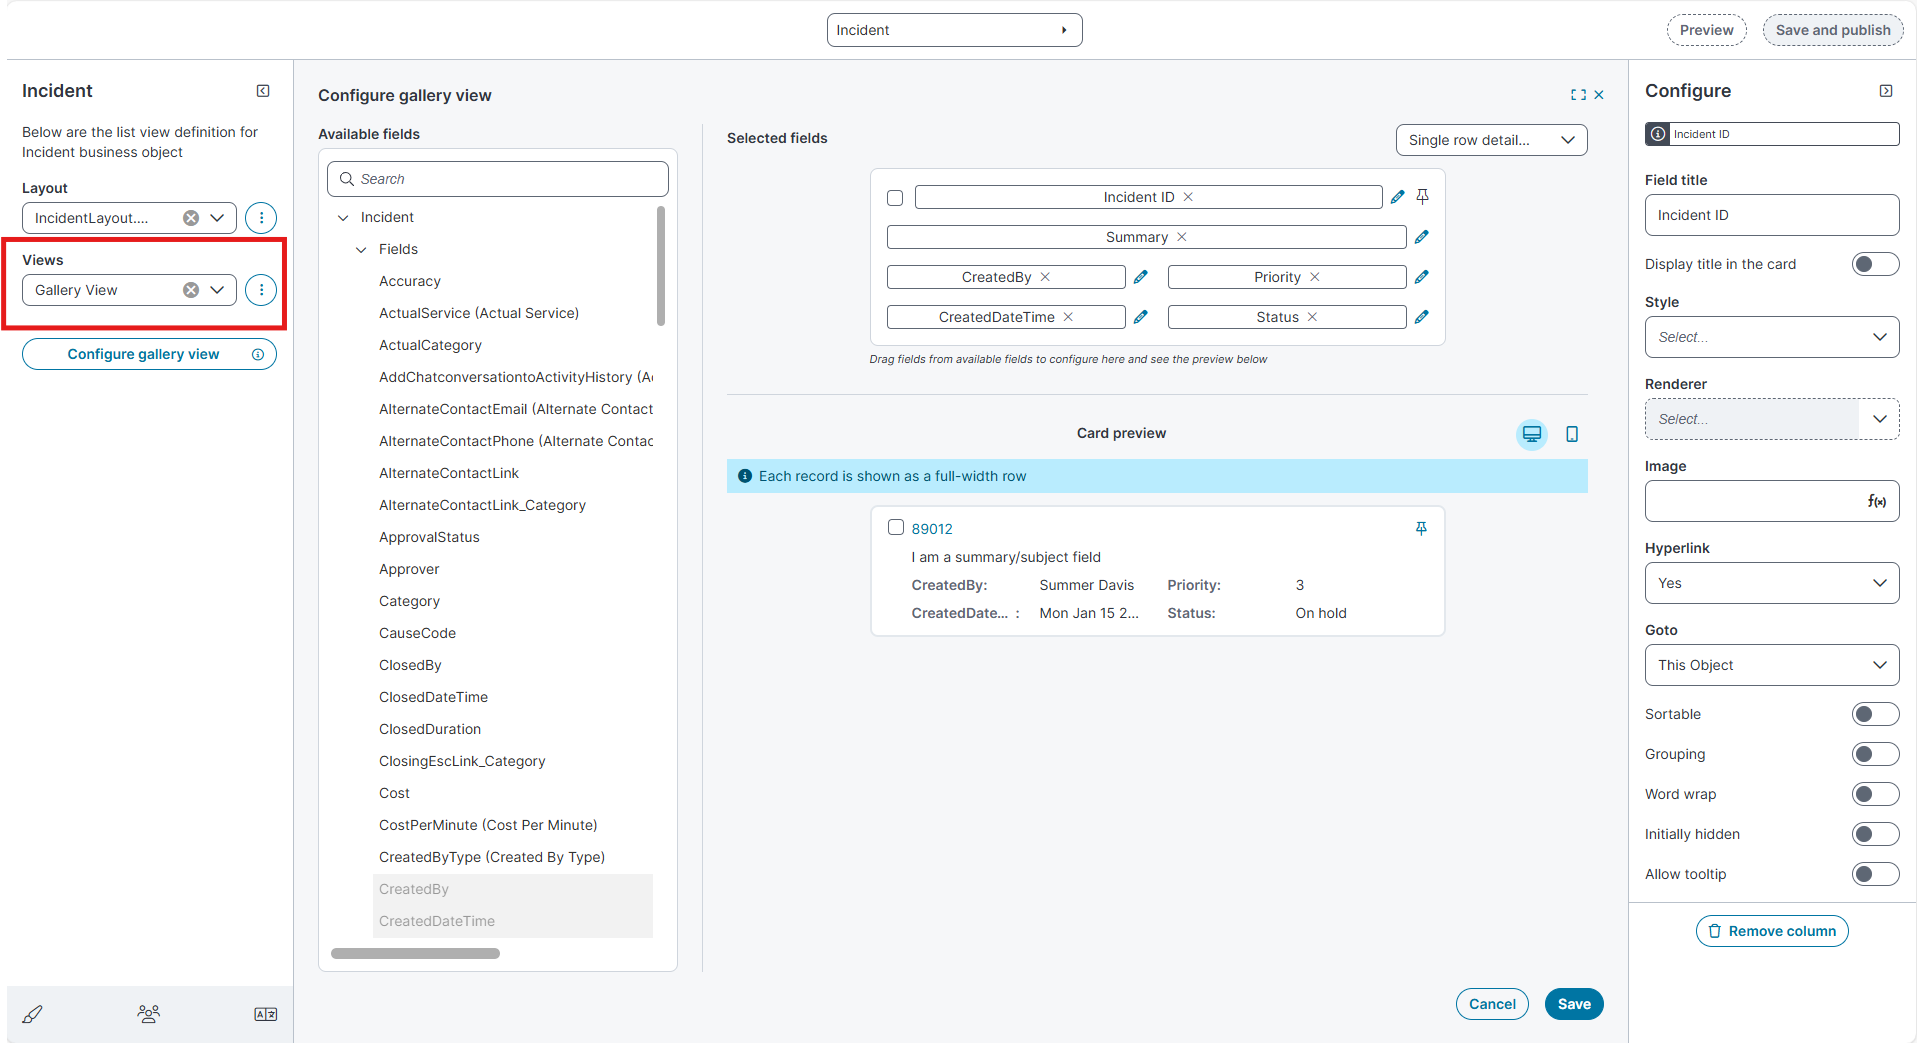Switch card preview to mobile view
The width and height of the screenshot is (1917, 1043).
(1571, 434)
